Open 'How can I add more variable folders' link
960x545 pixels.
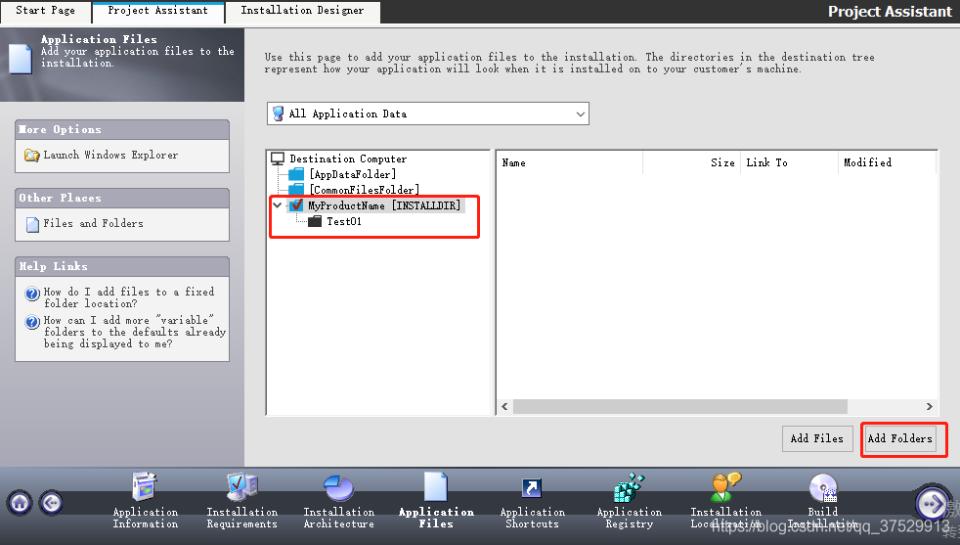pyautogui.click(x=135, y=332)
